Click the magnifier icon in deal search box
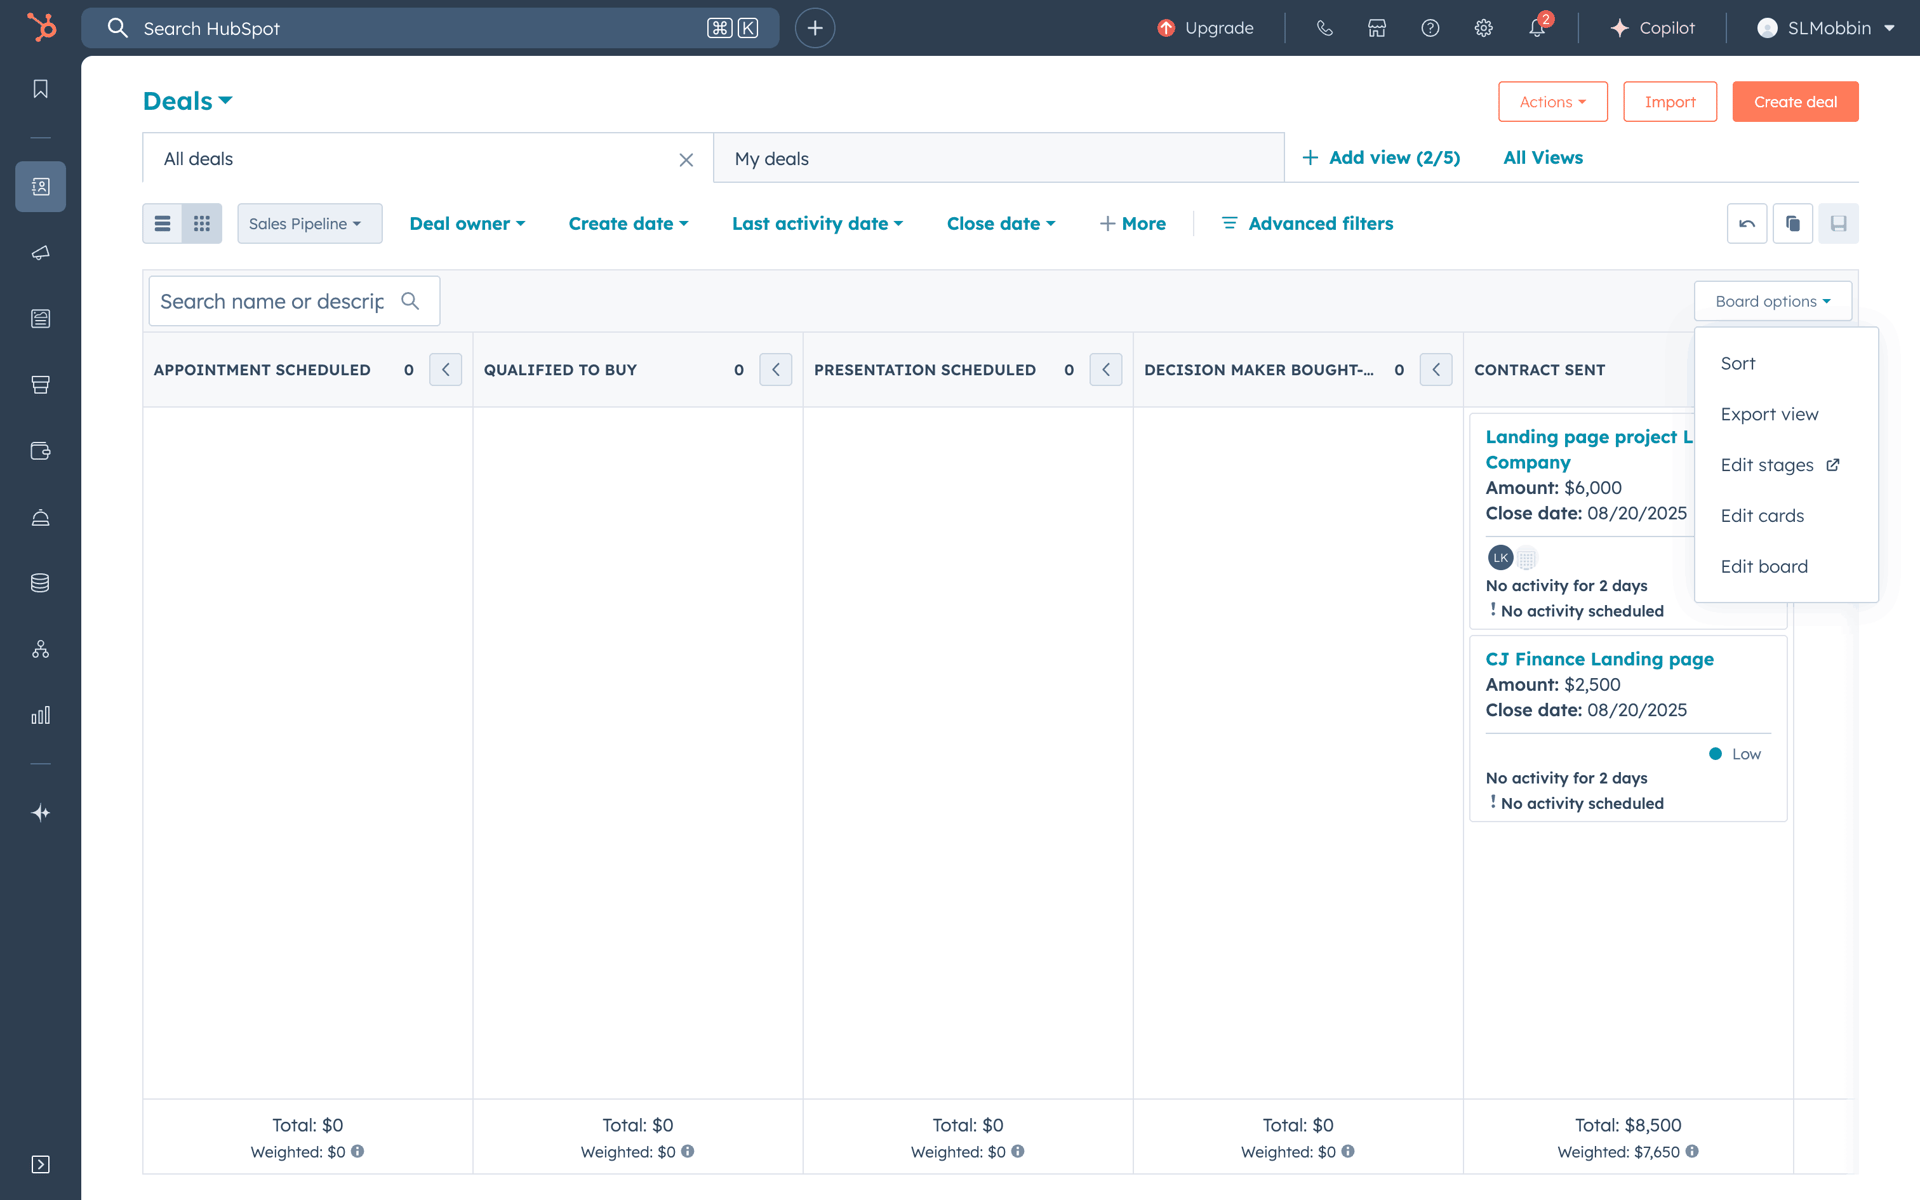The height and width of the screenshot is (1200, 1920). click(x=410, y=301)
